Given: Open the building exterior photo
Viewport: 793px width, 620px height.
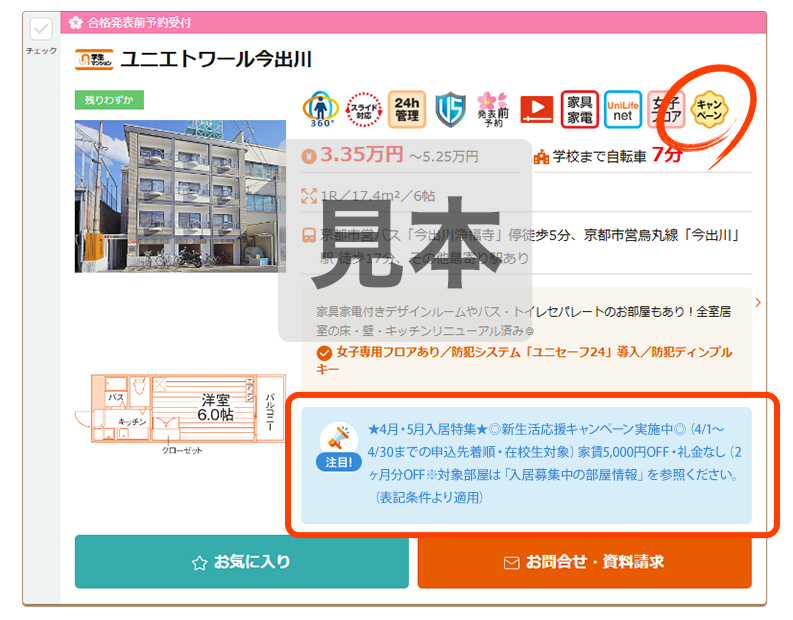Looking at the screenshot, I should click(x=181, y=196).
